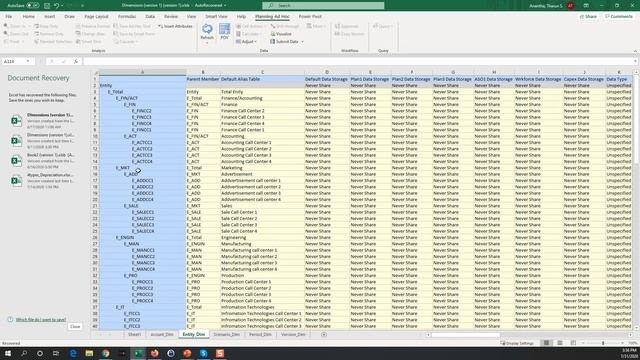Click Keep Only

click(x=46, y=26)
